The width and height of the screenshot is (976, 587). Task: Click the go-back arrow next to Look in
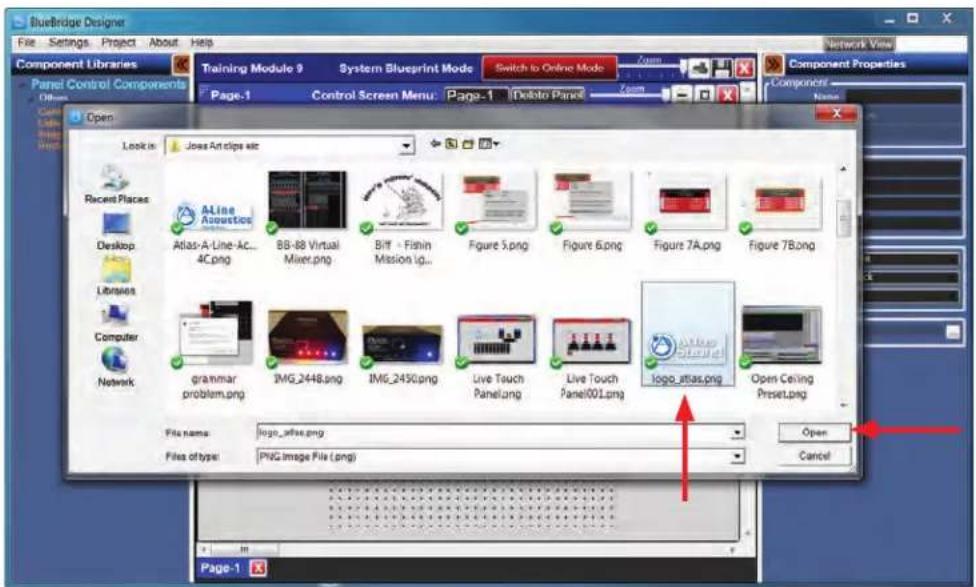[x=436, y=144]
